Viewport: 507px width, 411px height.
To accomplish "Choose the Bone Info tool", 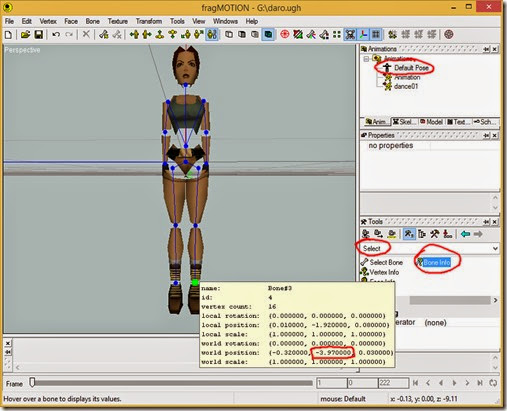I will click(434, 263).
